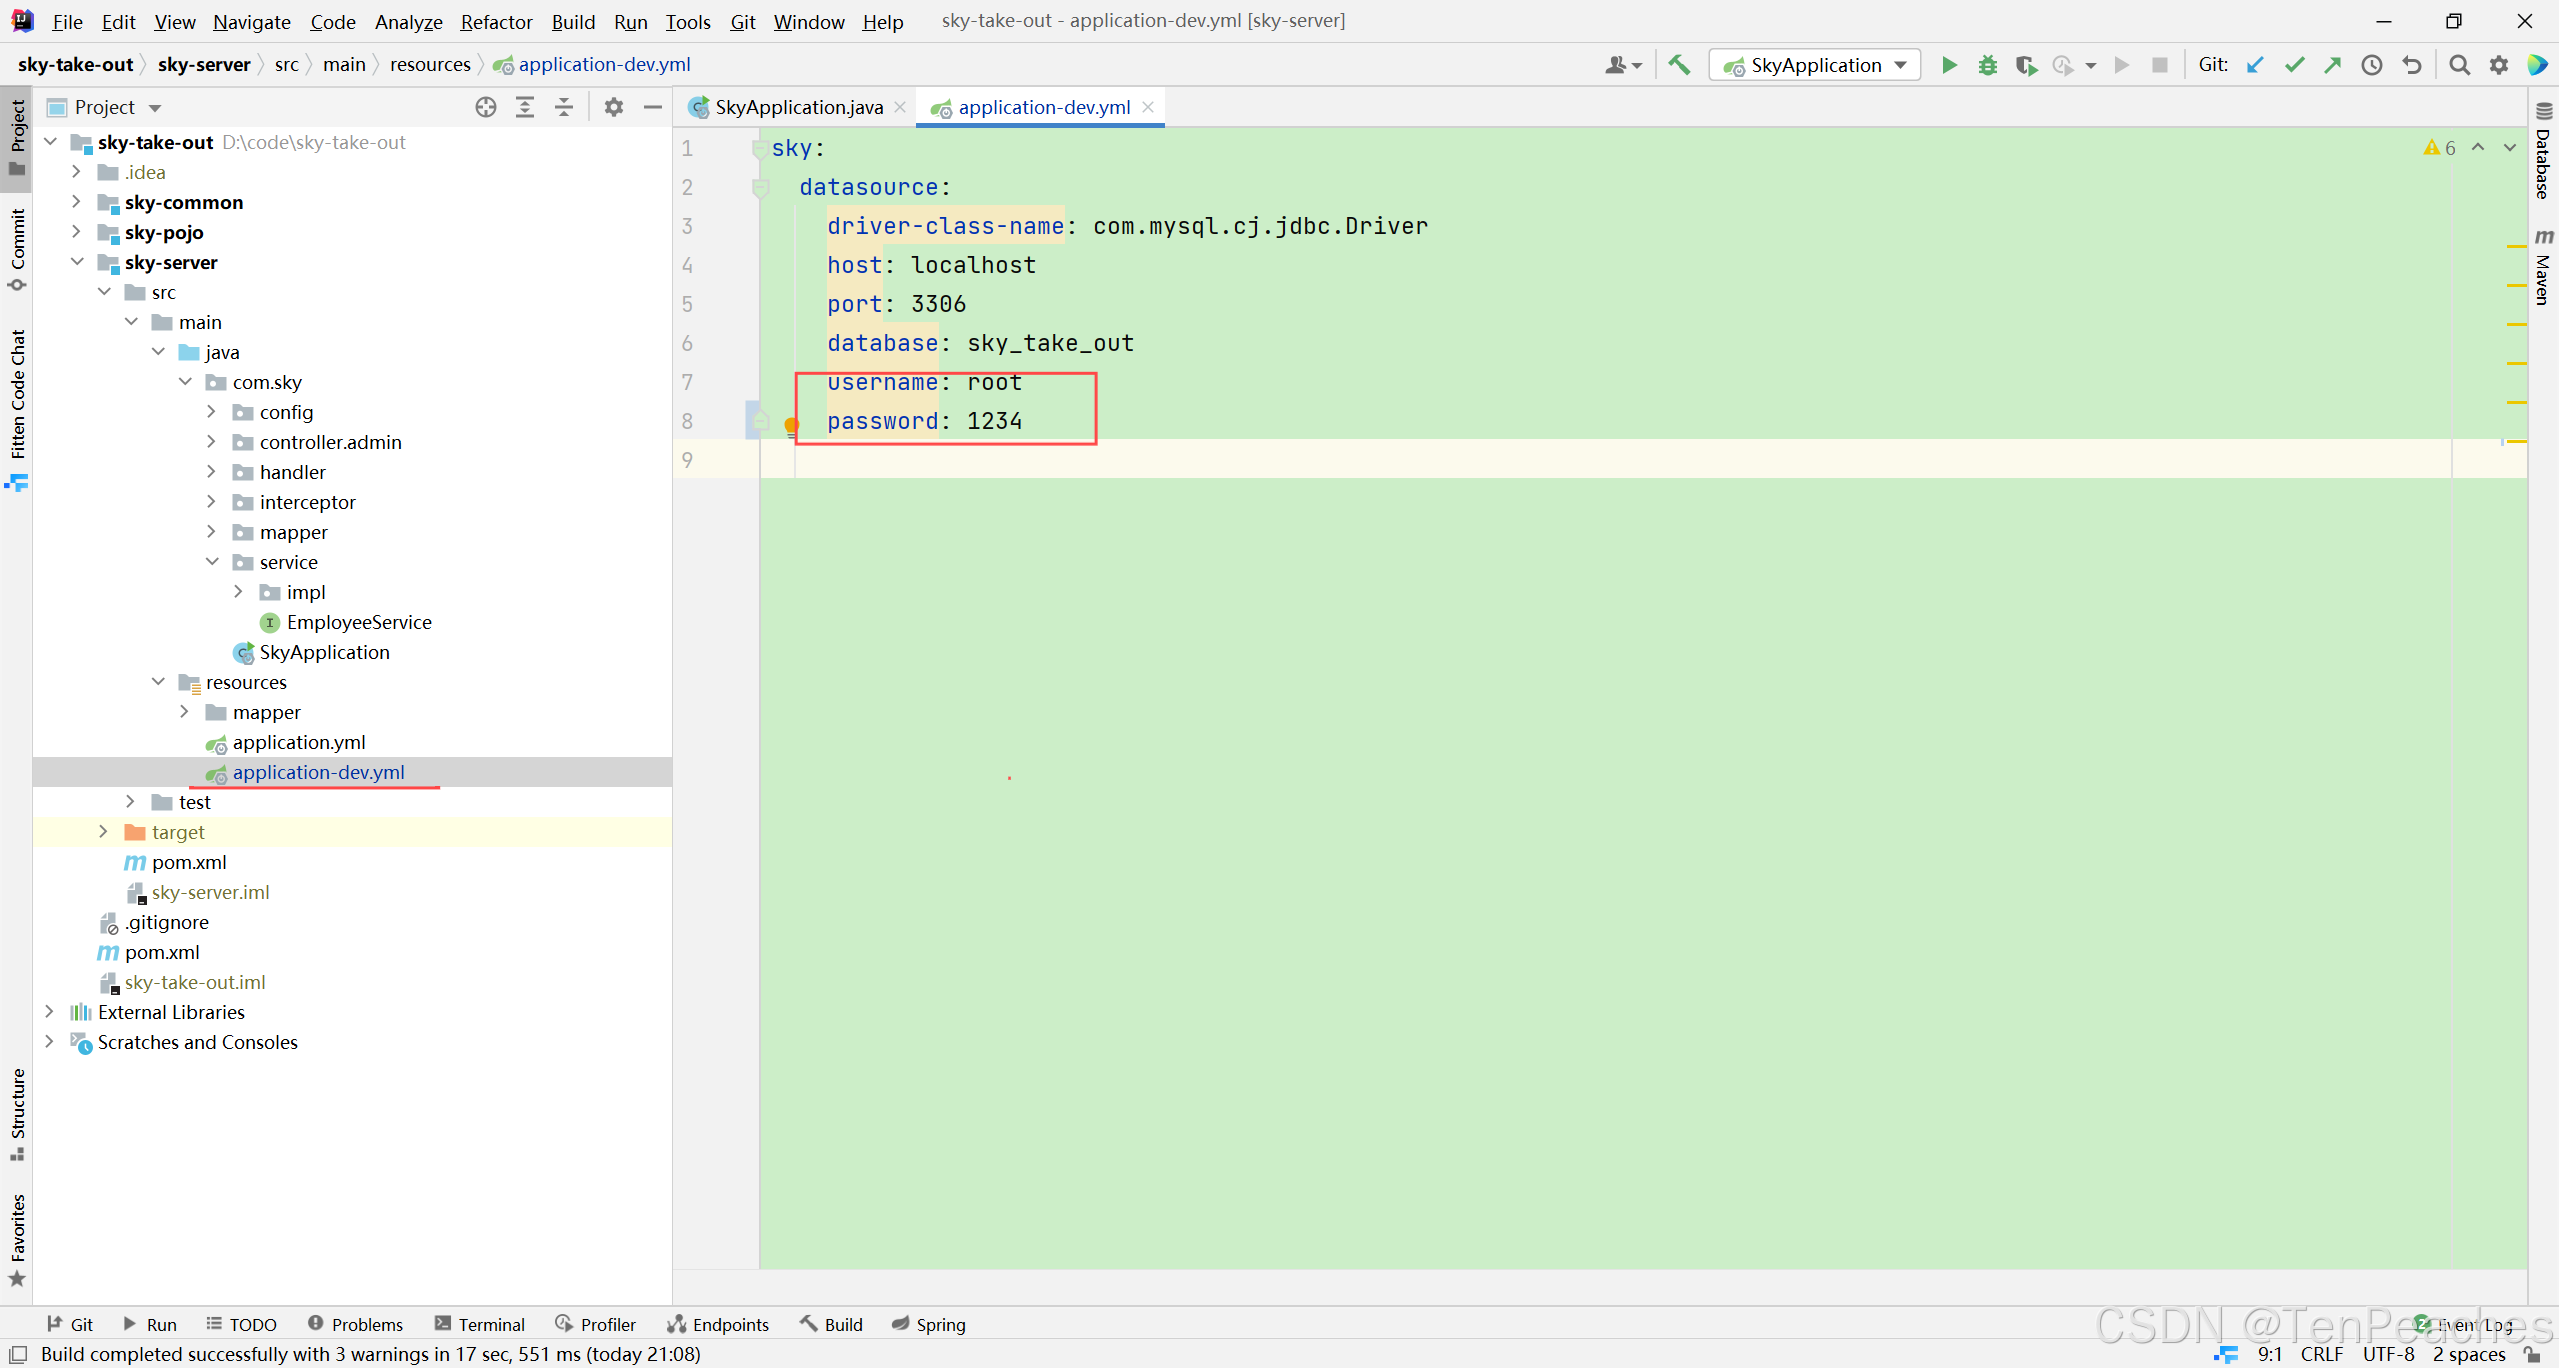2559x1368 pixels.
Task: Start the Debug bug icon
Action: pyautogui.click(x=1987, y=65)
